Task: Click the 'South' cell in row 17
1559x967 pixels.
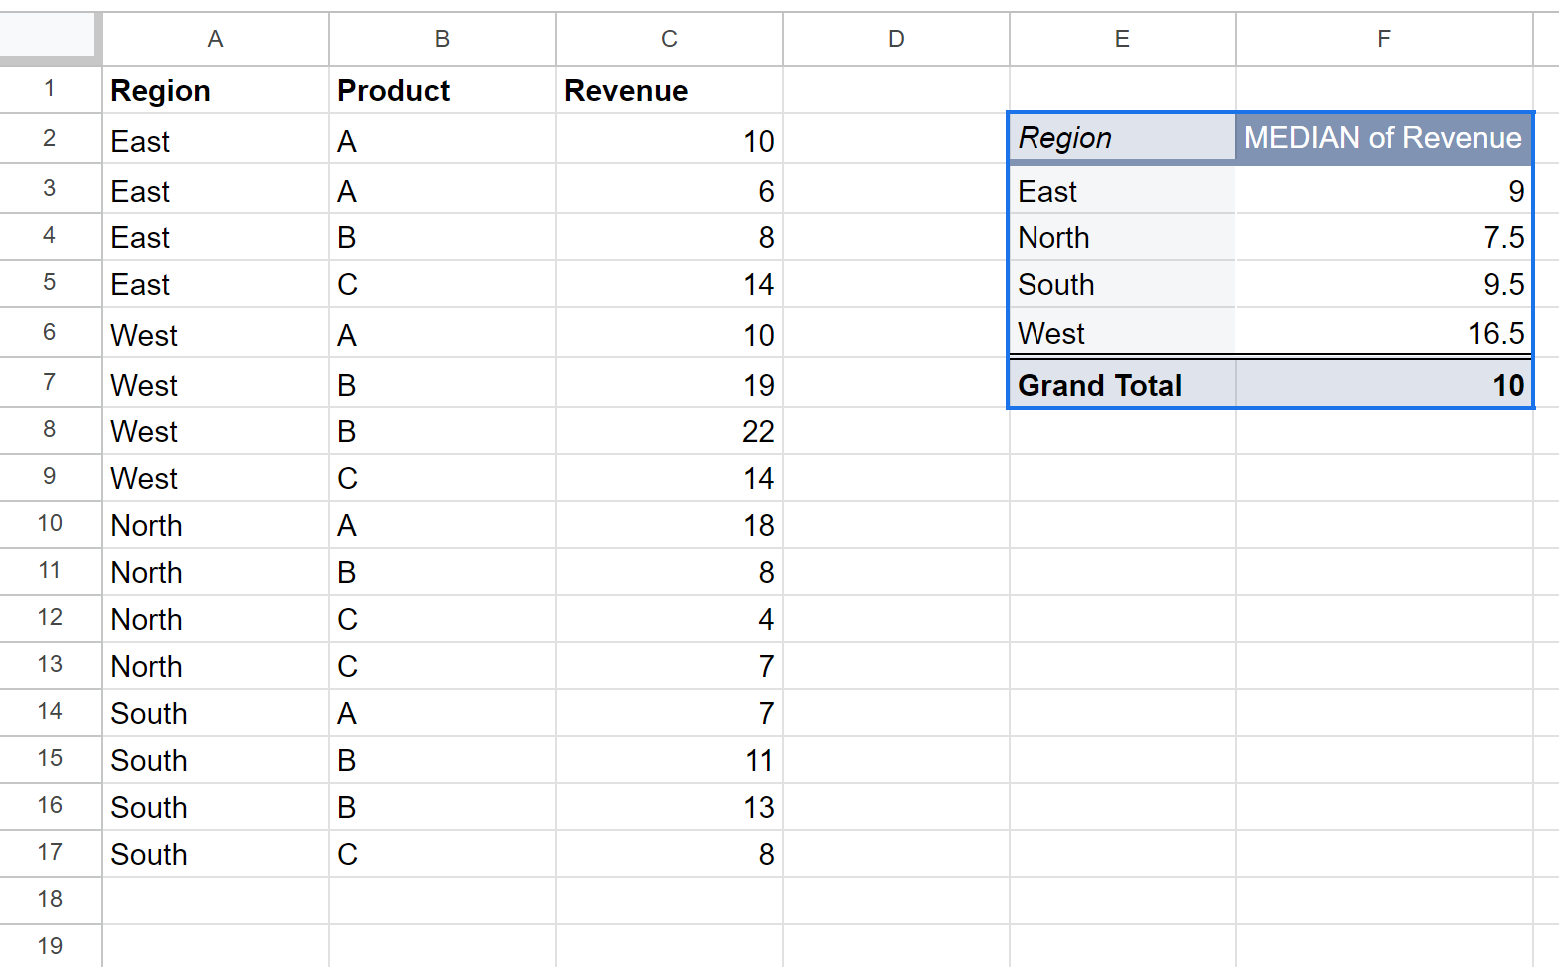Action: point(215,854)
